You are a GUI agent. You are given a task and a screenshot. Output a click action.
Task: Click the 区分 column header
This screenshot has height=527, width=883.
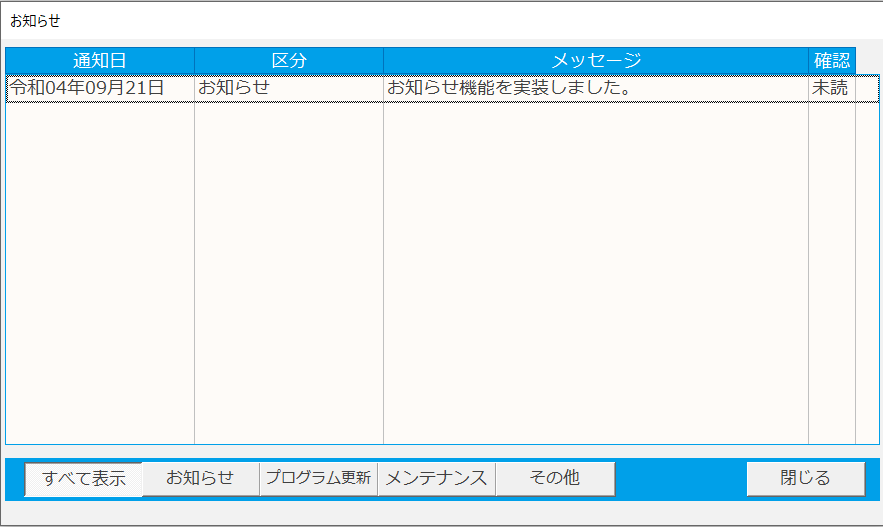point(289,60)
